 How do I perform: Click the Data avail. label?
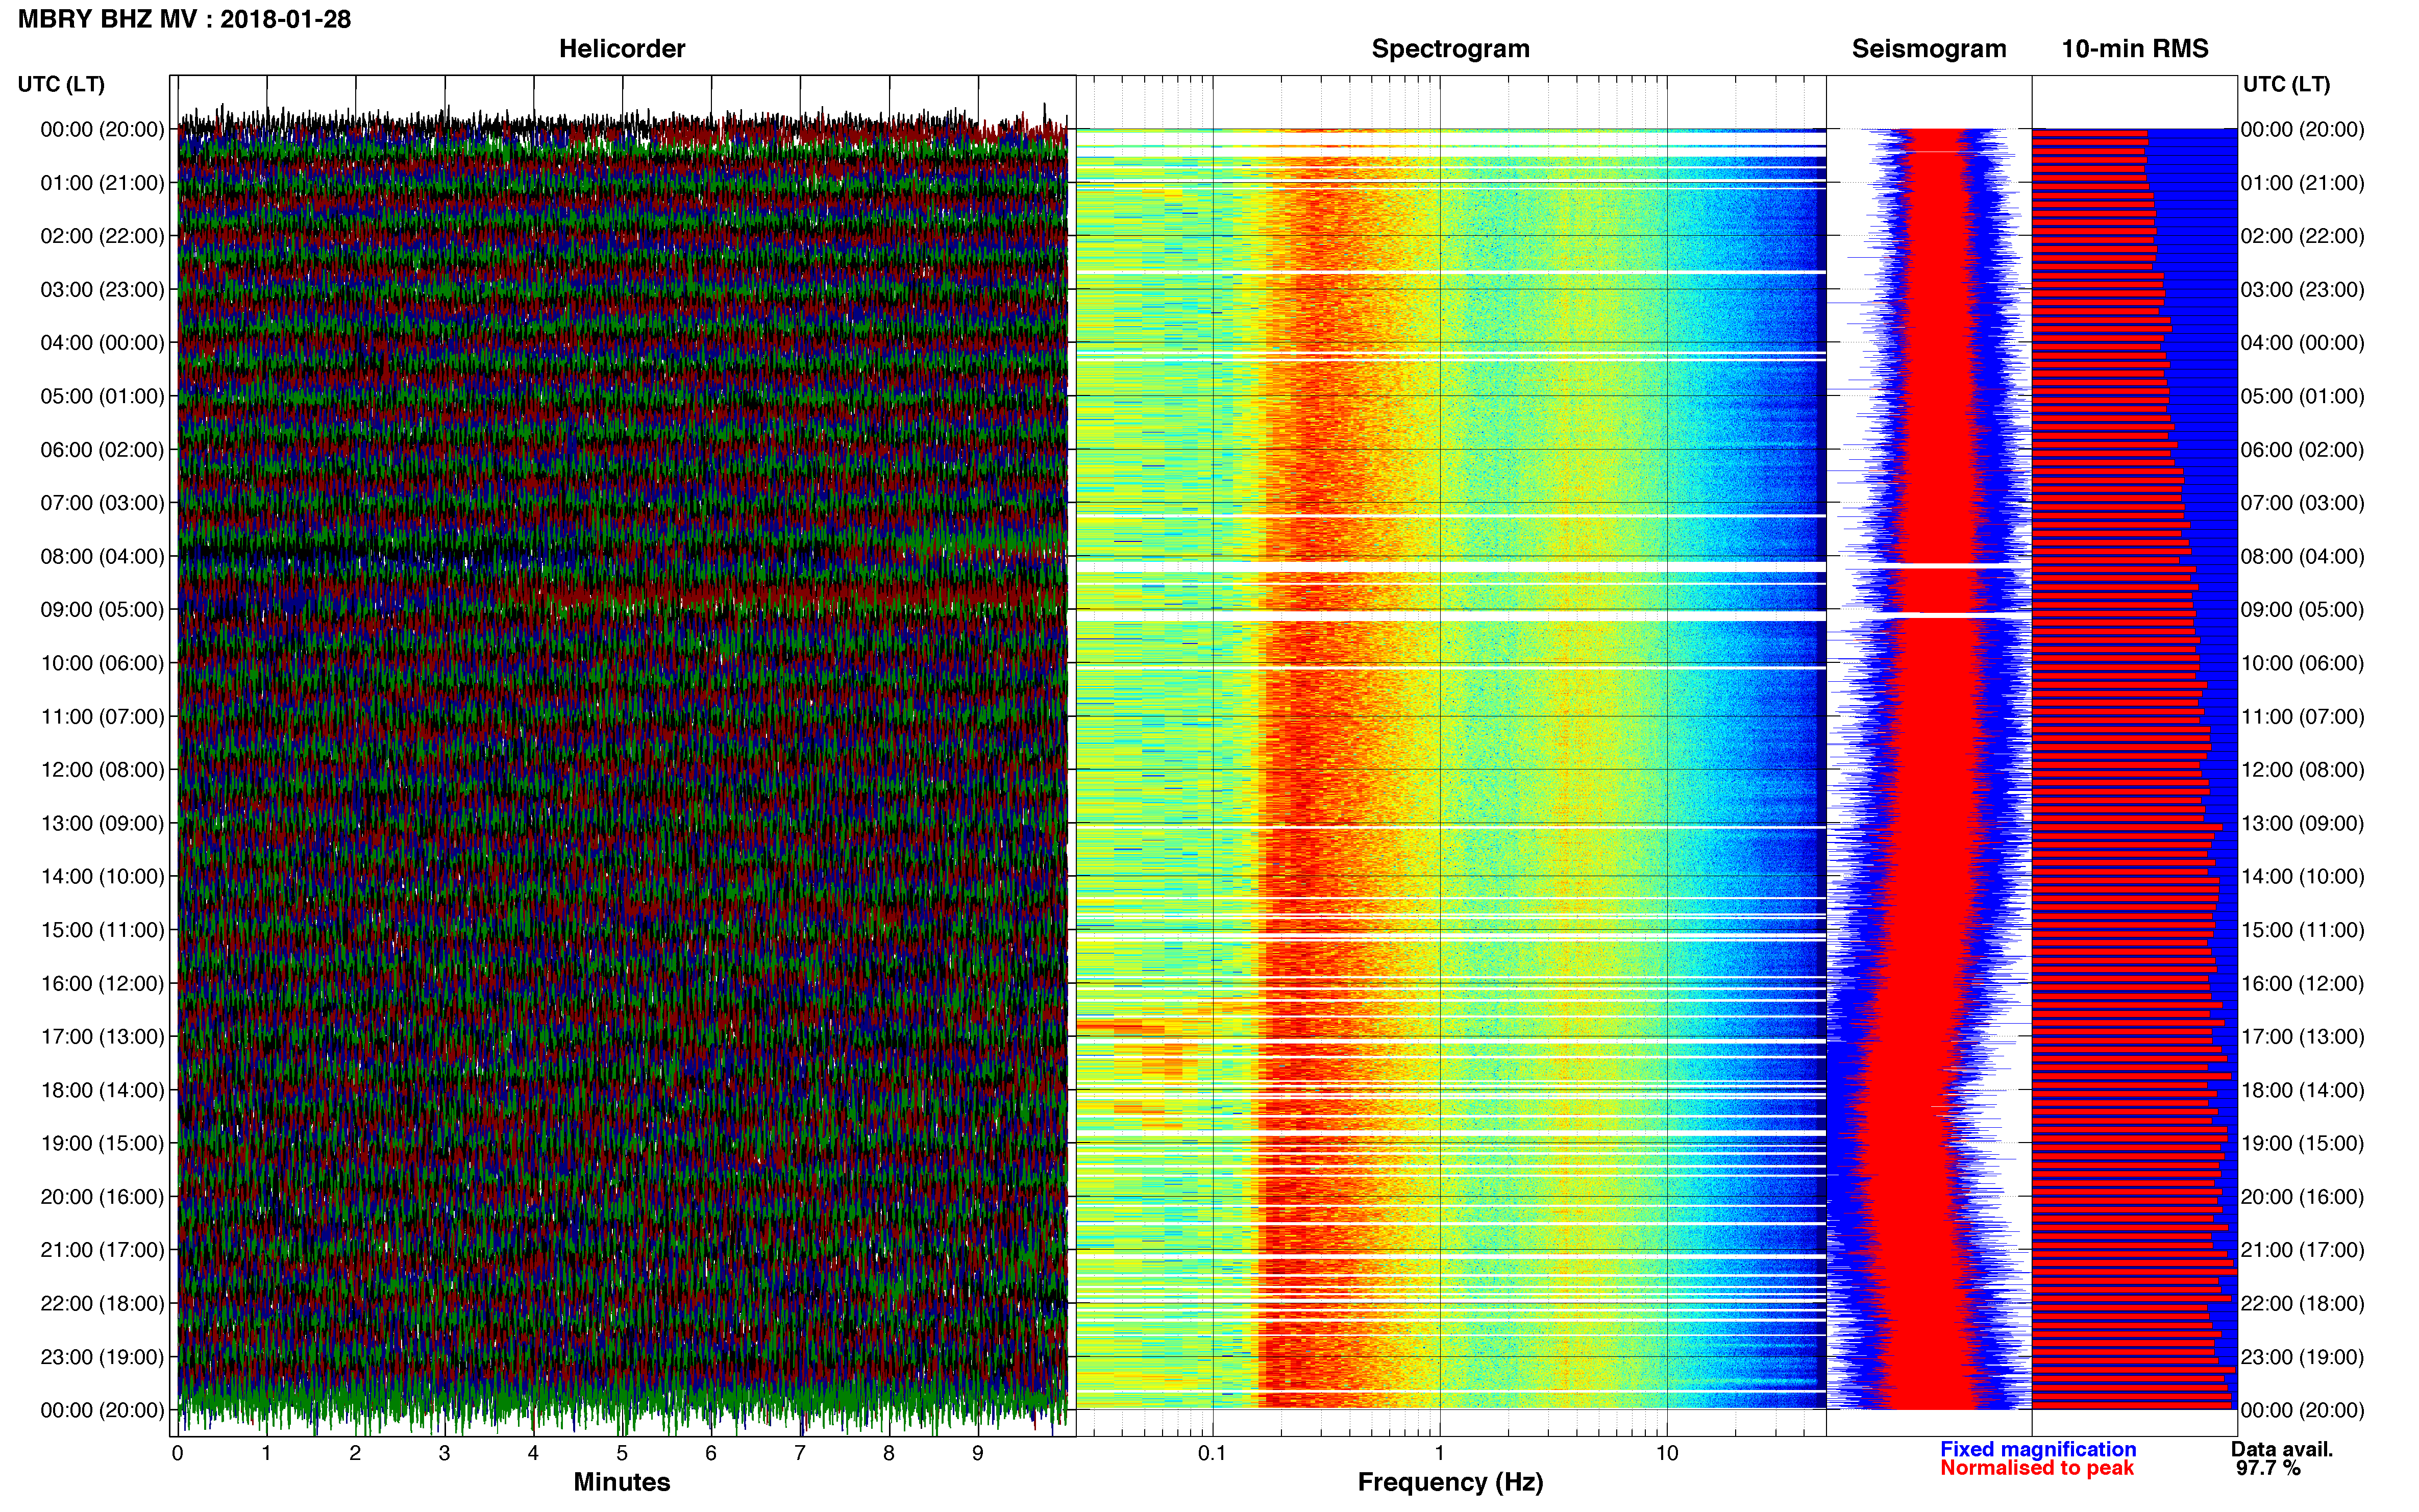coord(2282,1449)
